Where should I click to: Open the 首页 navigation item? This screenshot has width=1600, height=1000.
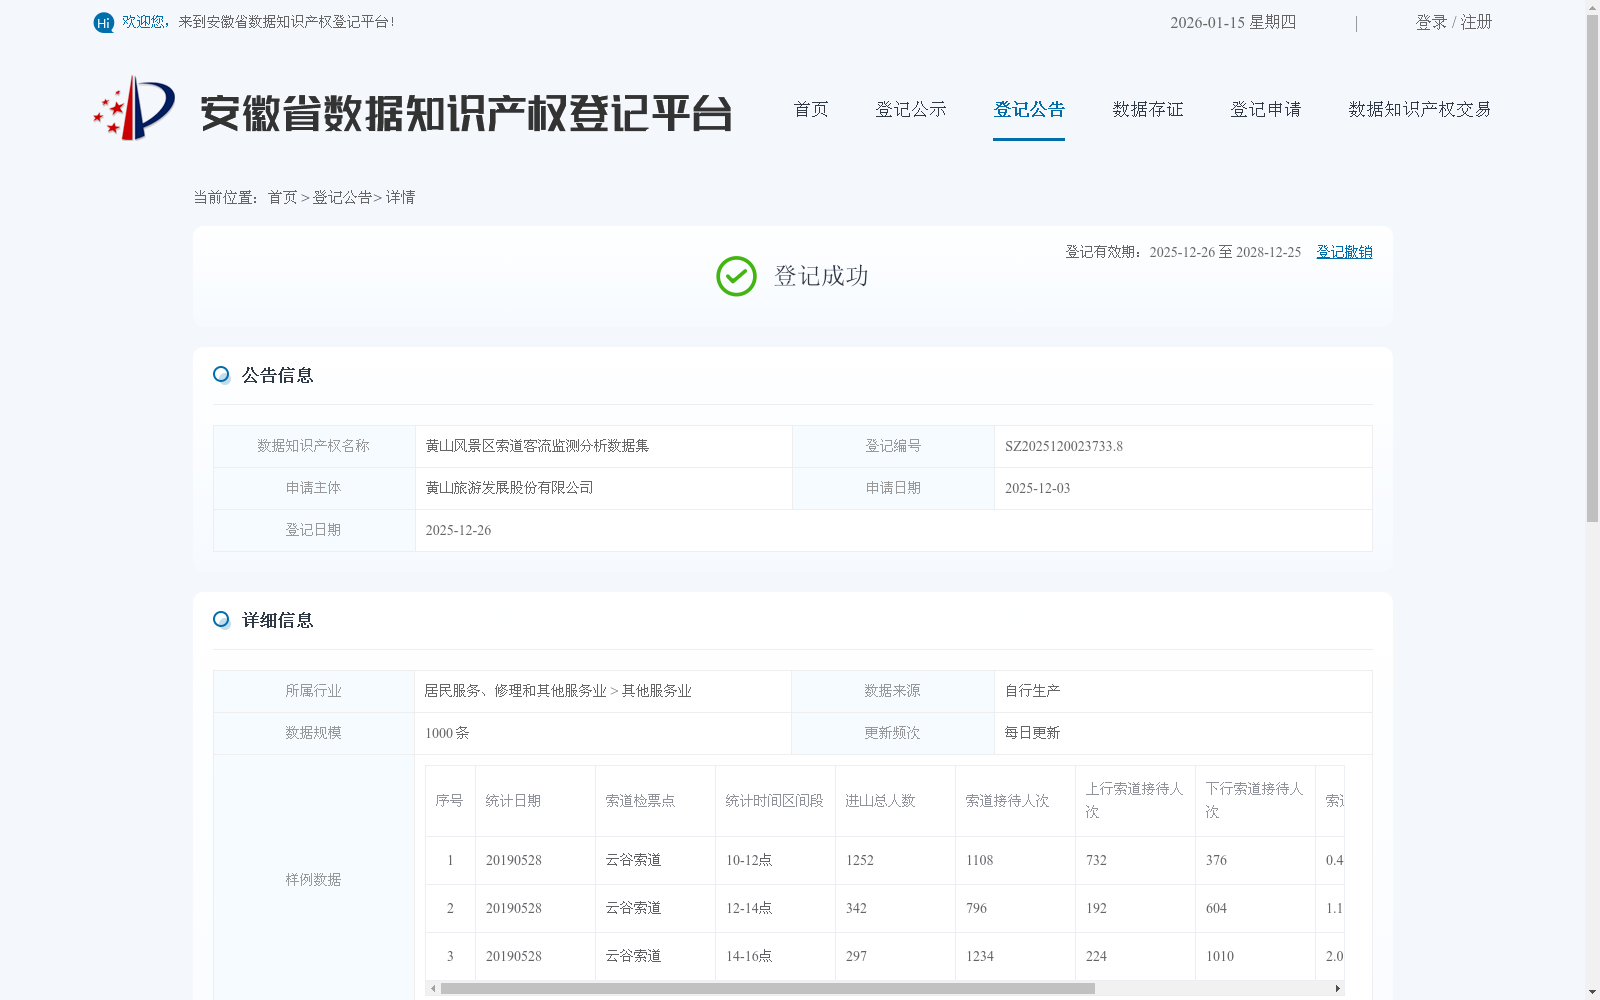[810, 110]
